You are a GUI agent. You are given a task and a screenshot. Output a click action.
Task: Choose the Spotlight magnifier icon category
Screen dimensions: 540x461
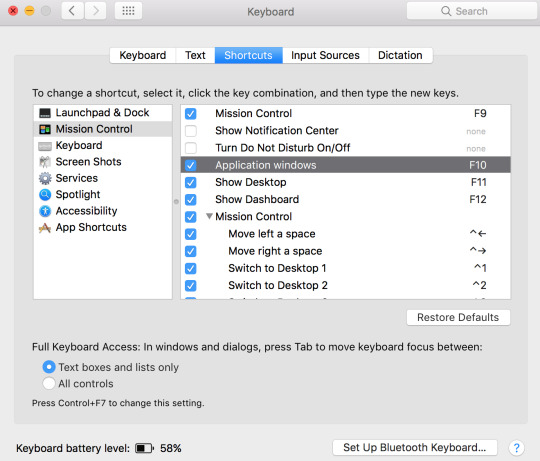click(x=45, y=195)
